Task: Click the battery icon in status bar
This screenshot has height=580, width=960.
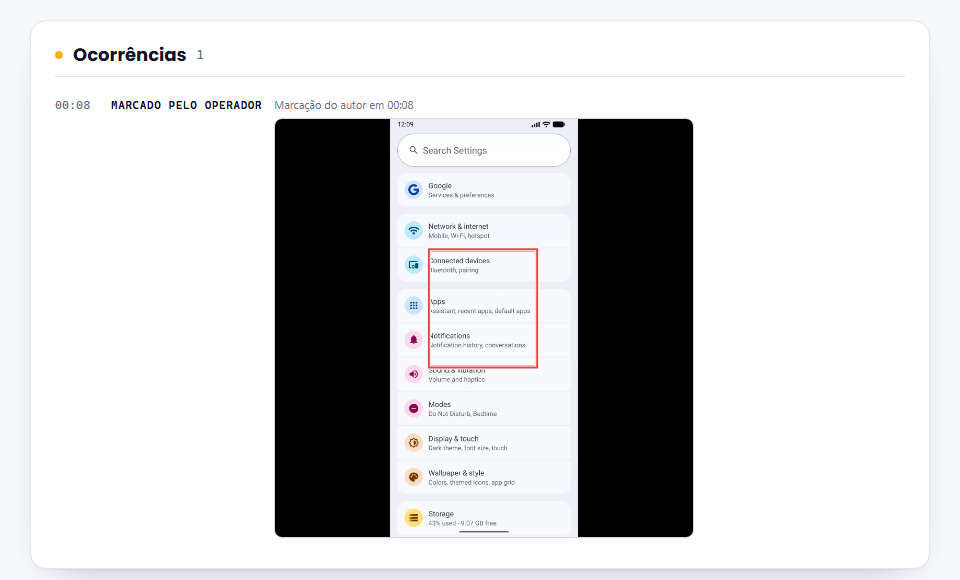Action: pos(559,124)
